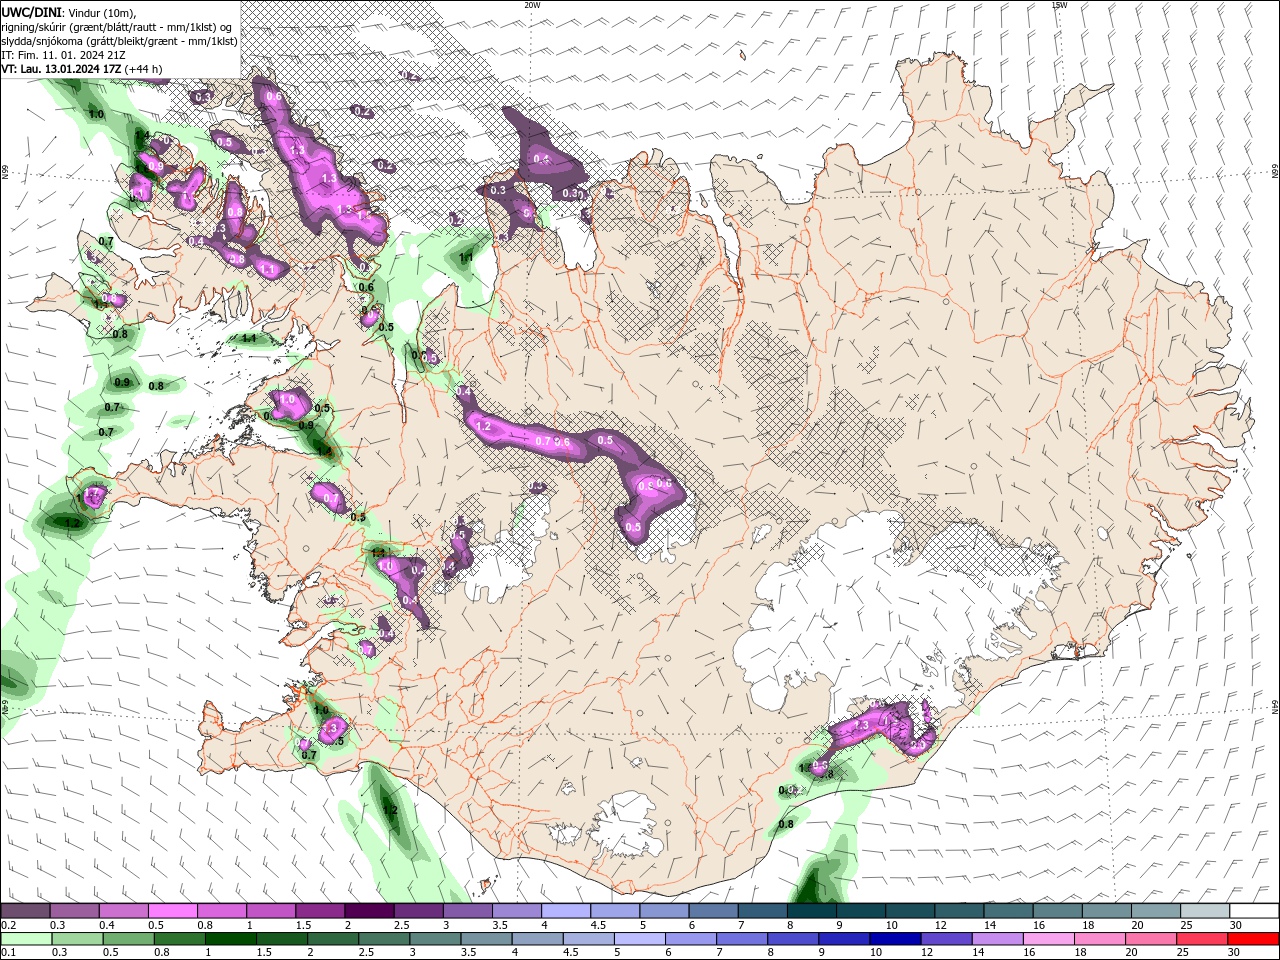Click the 'UWC/DINI: Vindur (10m),' title line
The image size is (1280, 960).
click(69, 12)
